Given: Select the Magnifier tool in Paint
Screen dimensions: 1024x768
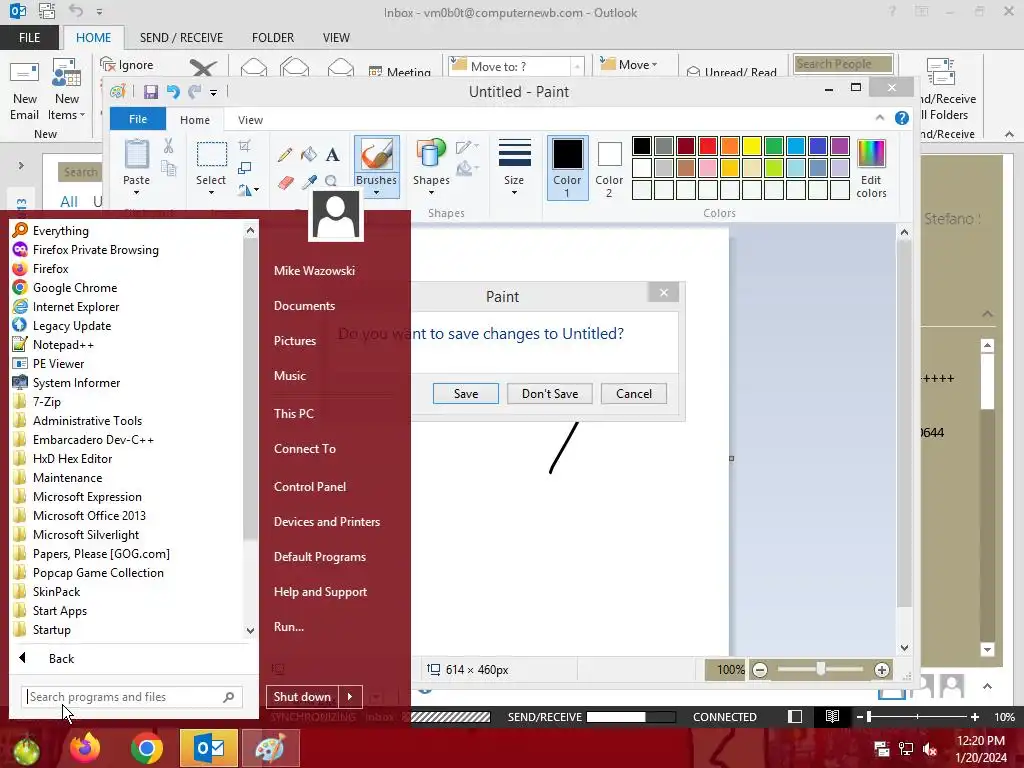Looking at the screenshot, I should coord(331,181).
